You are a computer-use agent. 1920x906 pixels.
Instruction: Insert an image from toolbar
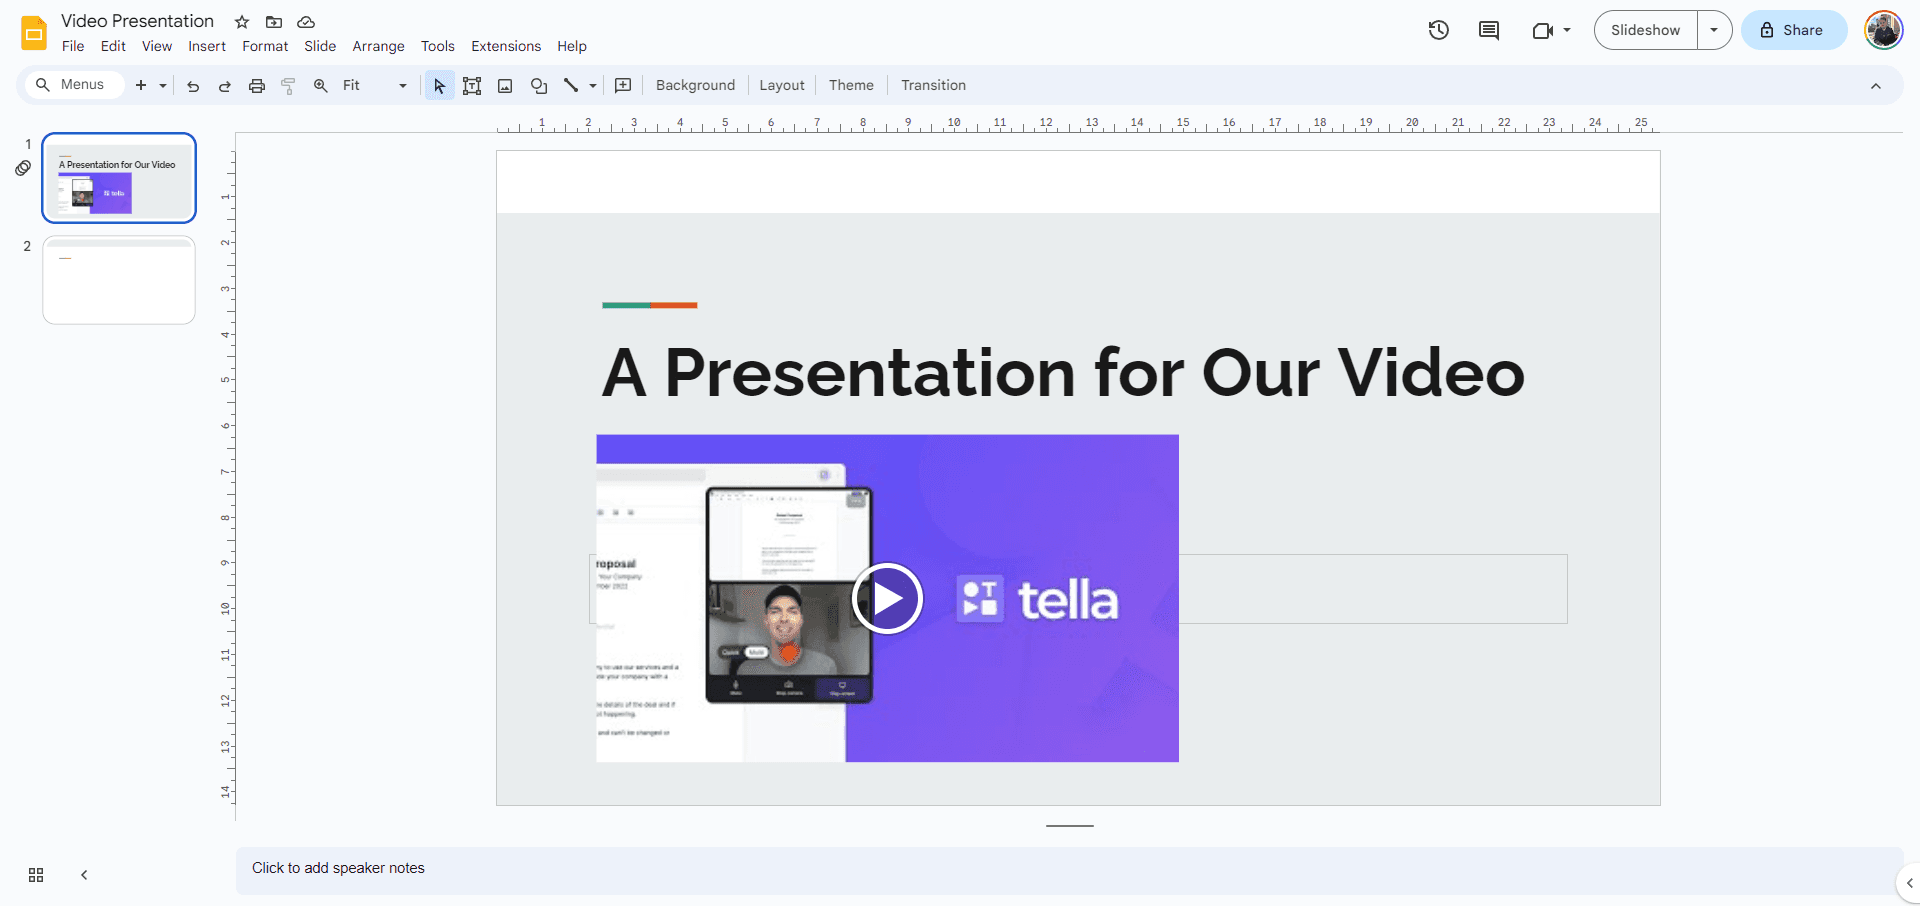(x=505, y=86)
